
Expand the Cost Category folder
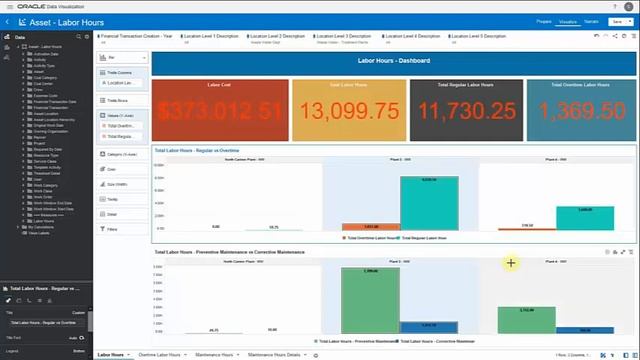pos(24,78)
